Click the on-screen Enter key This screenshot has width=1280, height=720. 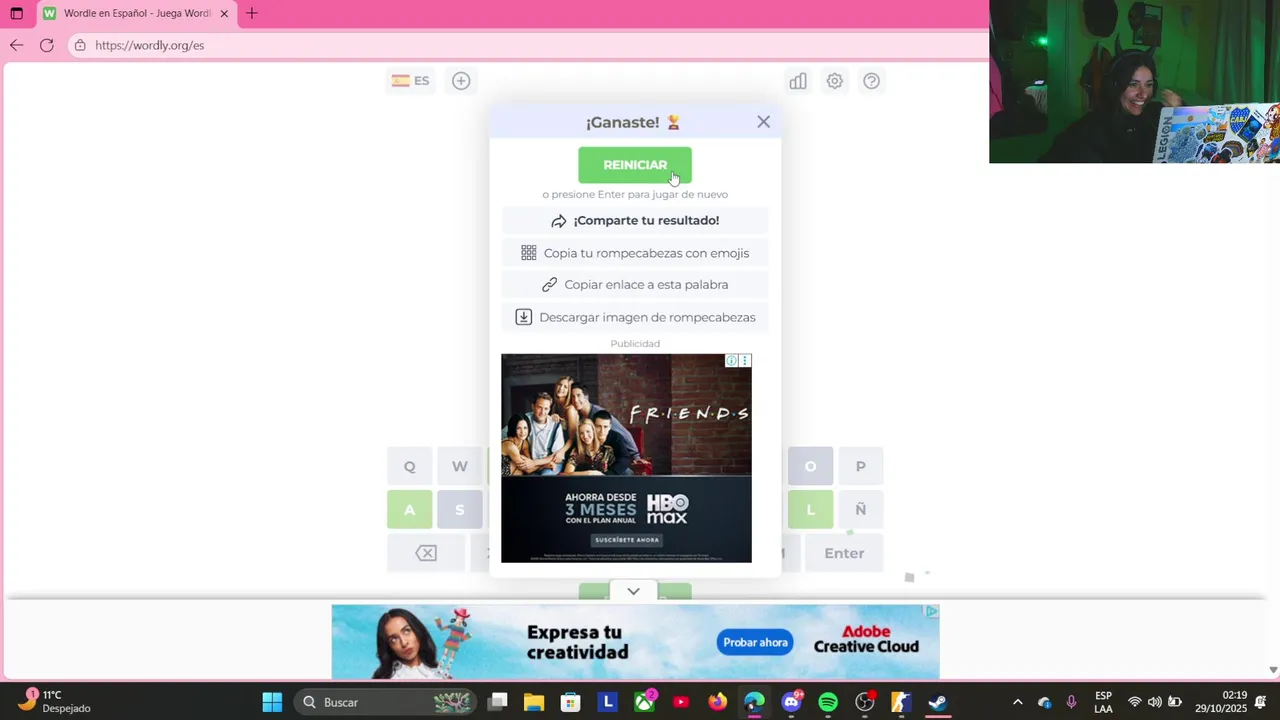844,553
